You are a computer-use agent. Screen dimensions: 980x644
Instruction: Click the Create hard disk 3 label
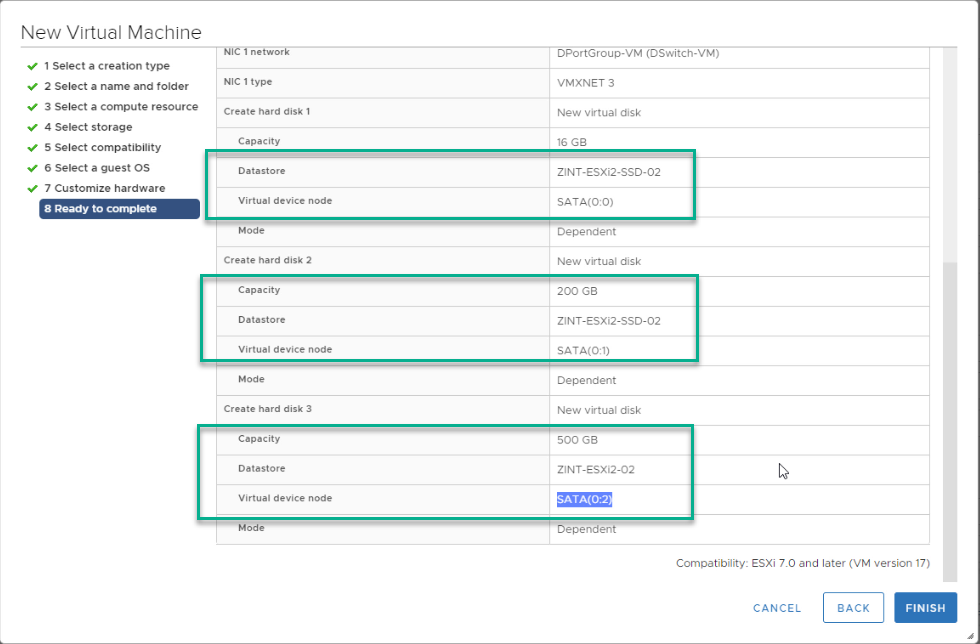point(268,409)
